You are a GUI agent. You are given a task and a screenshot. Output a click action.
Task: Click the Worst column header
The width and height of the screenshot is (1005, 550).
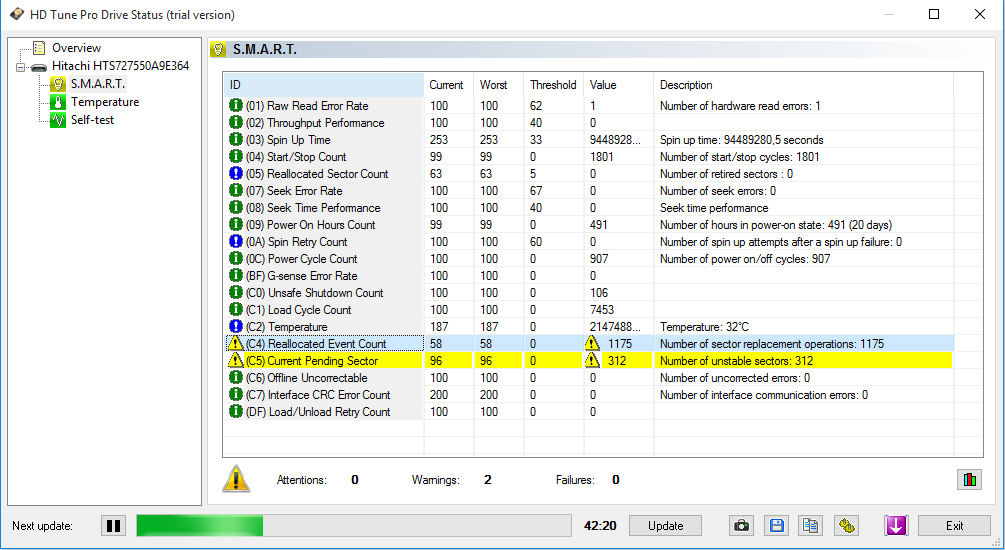pos(499,85)
